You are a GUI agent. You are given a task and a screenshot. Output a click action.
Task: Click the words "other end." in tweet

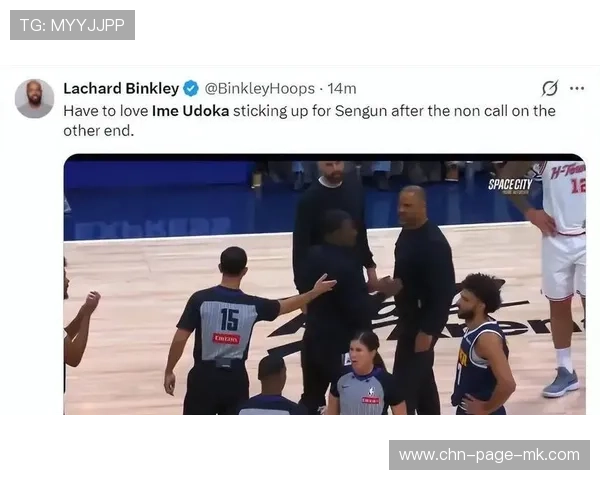pos(99,131)
